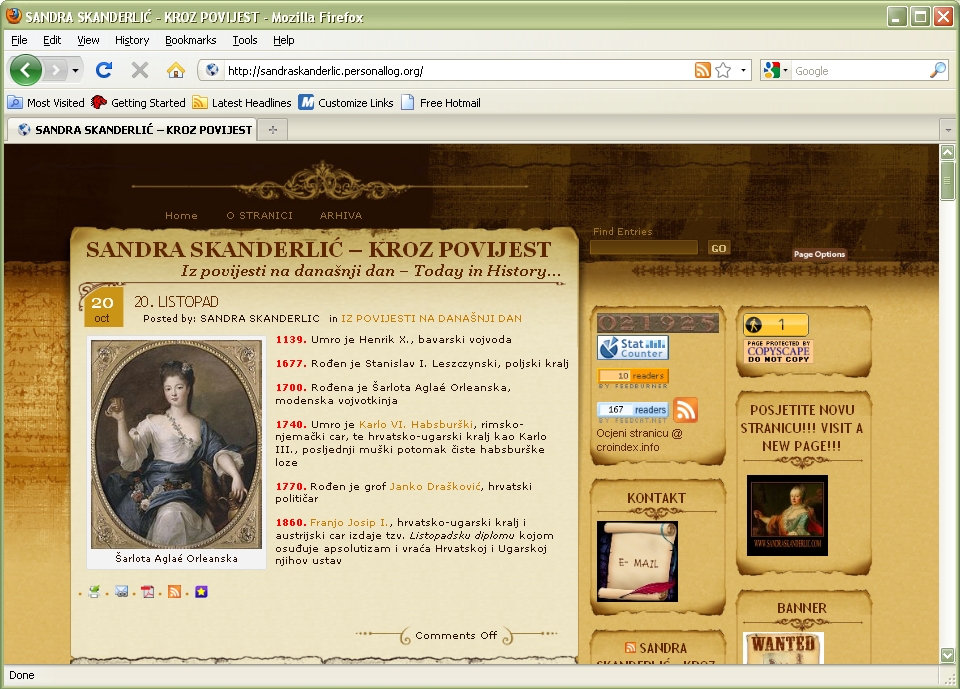Focus the Google search box
This screenshot has width=960, height=689.
click(860, 70)
